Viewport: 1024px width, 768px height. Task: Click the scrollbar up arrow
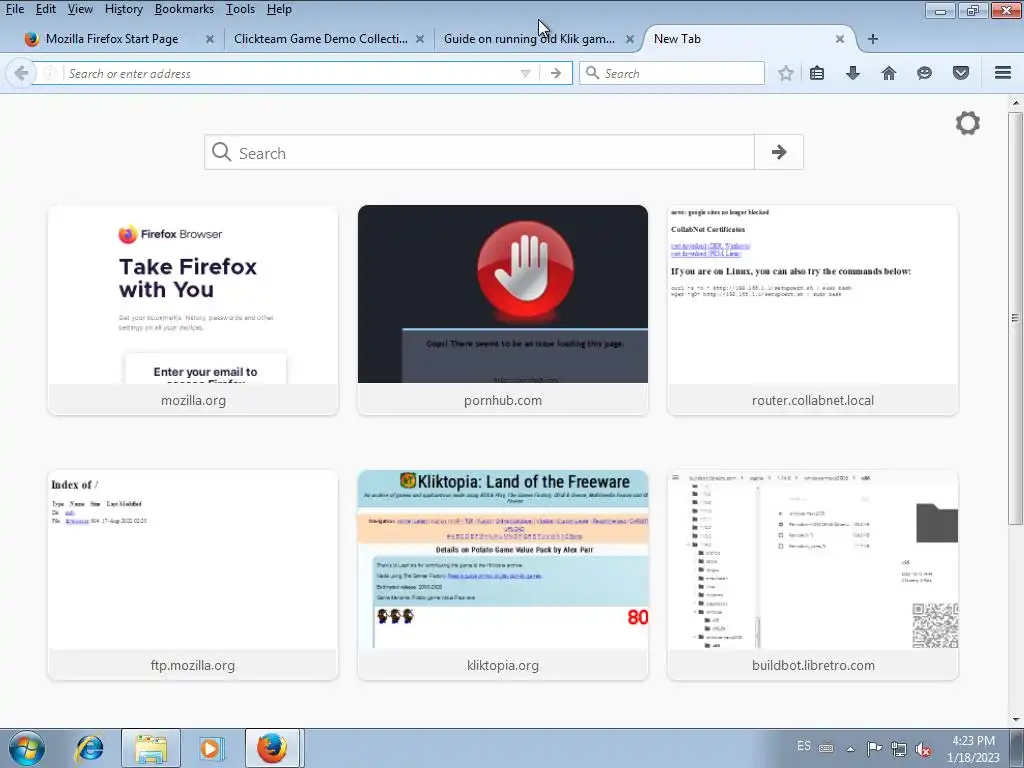pos(1016,103)
